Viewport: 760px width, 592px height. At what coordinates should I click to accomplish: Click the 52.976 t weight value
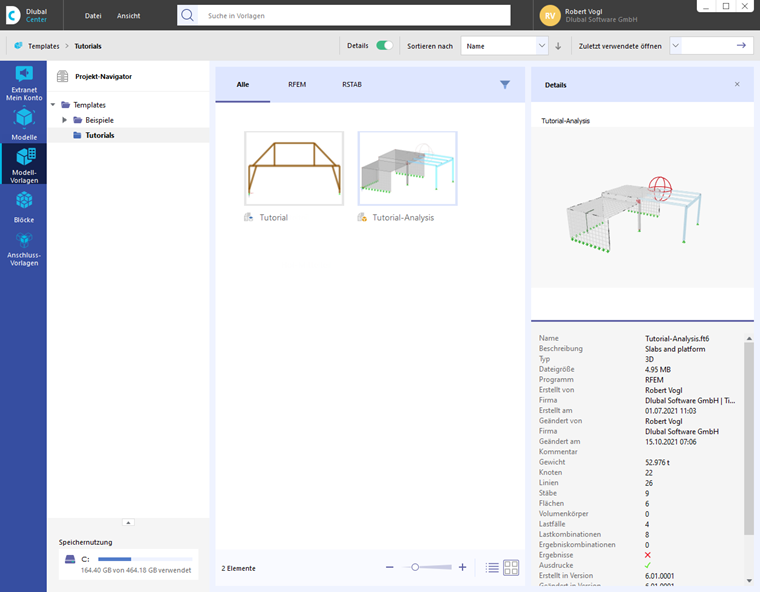pyautogui.click(x=657, y=462)
